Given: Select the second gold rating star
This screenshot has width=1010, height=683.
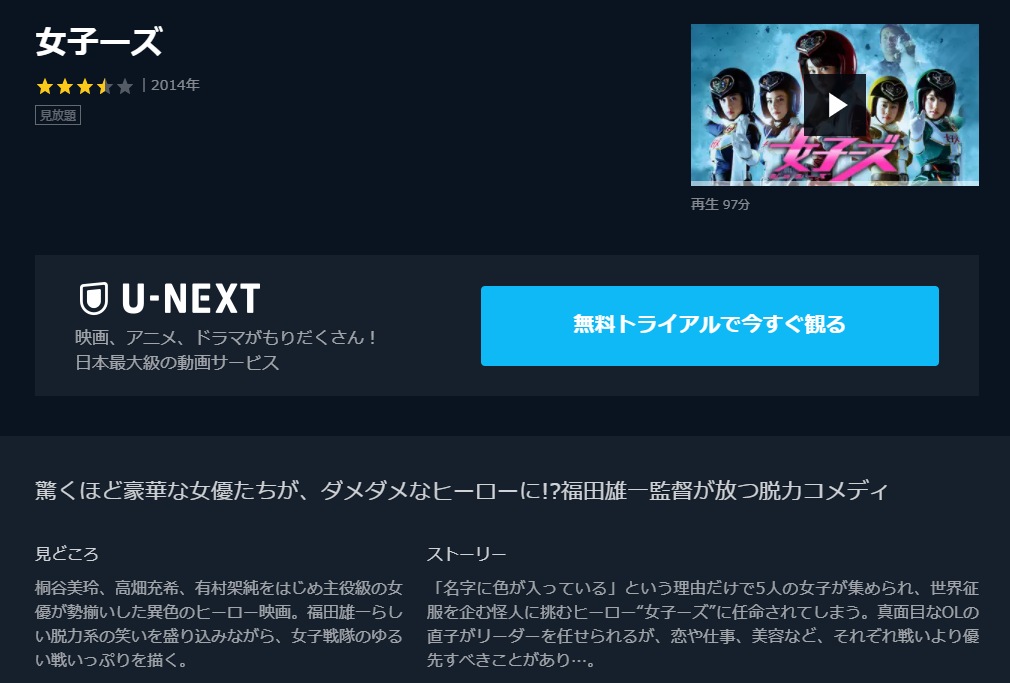Looking at the screenshot, I should (x=64, y=86).
